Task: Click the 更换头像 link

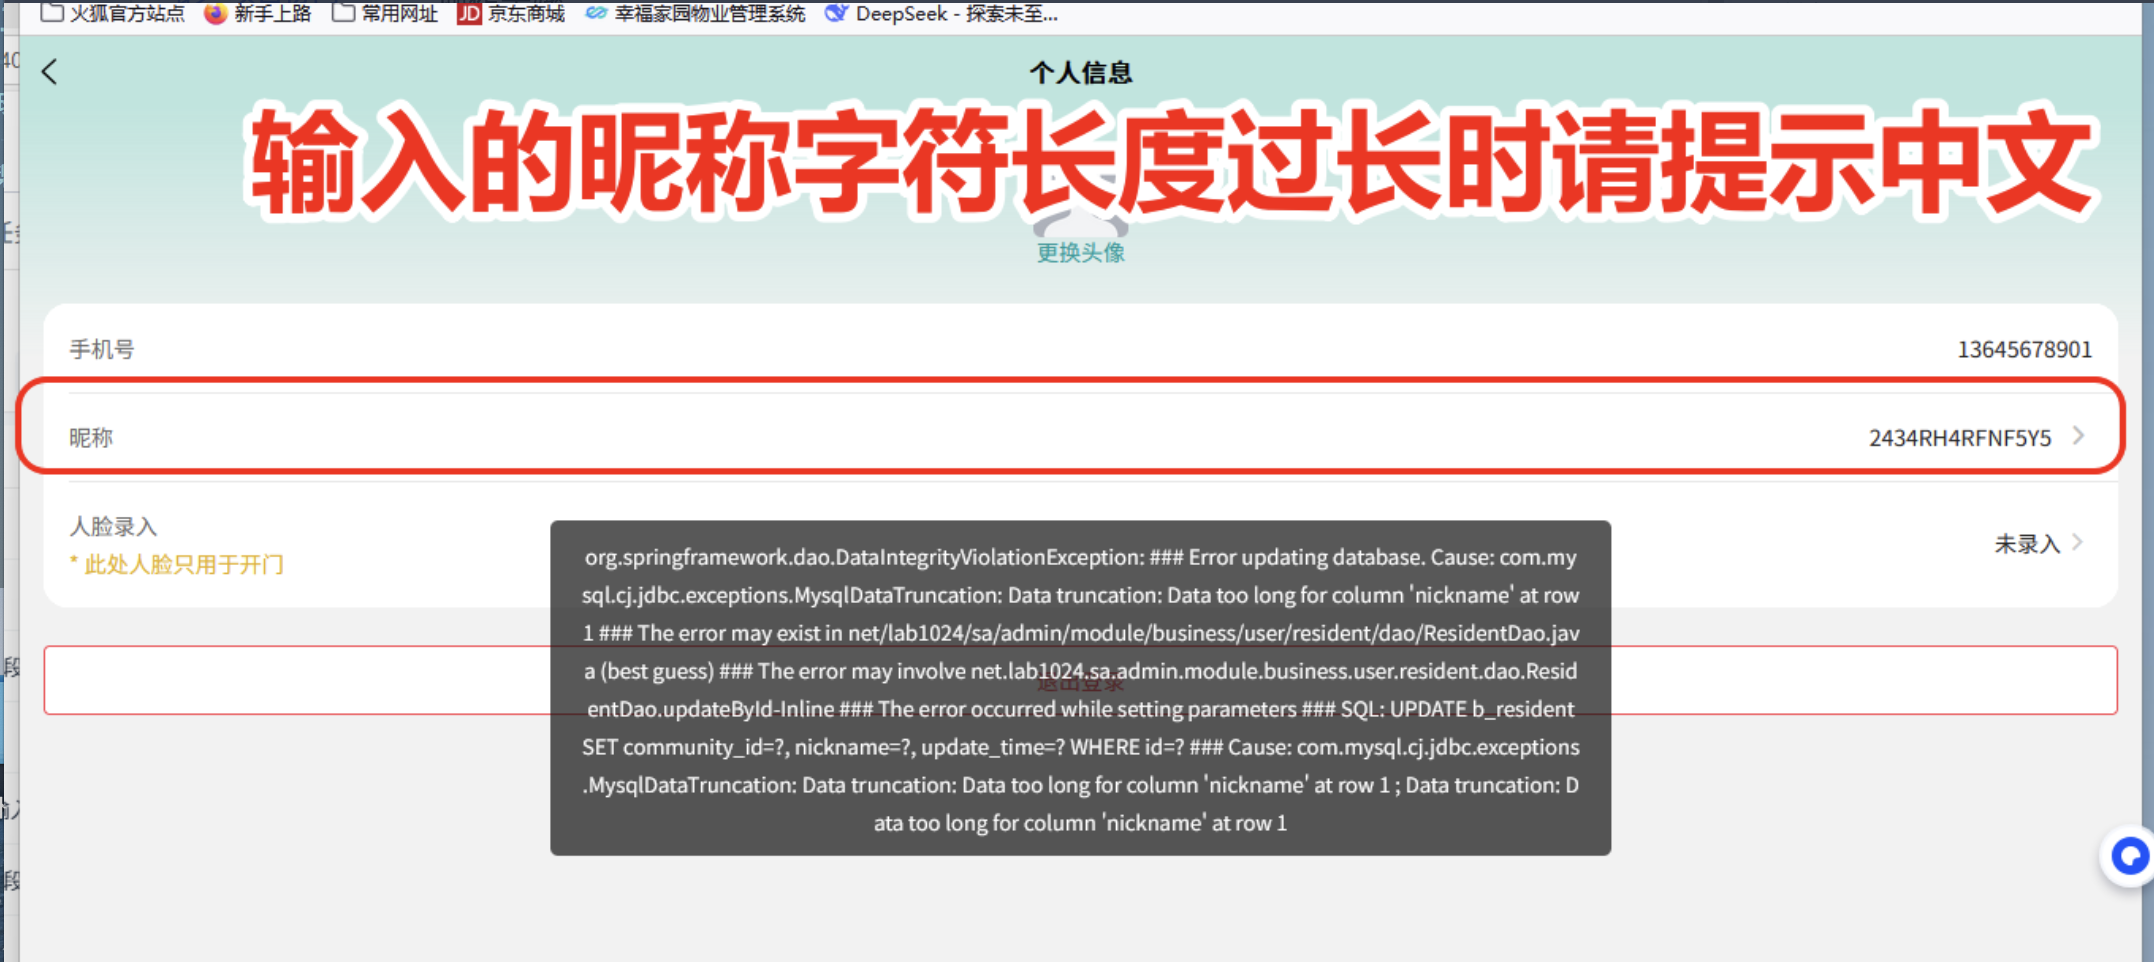Action: (x=1081, y=252)
